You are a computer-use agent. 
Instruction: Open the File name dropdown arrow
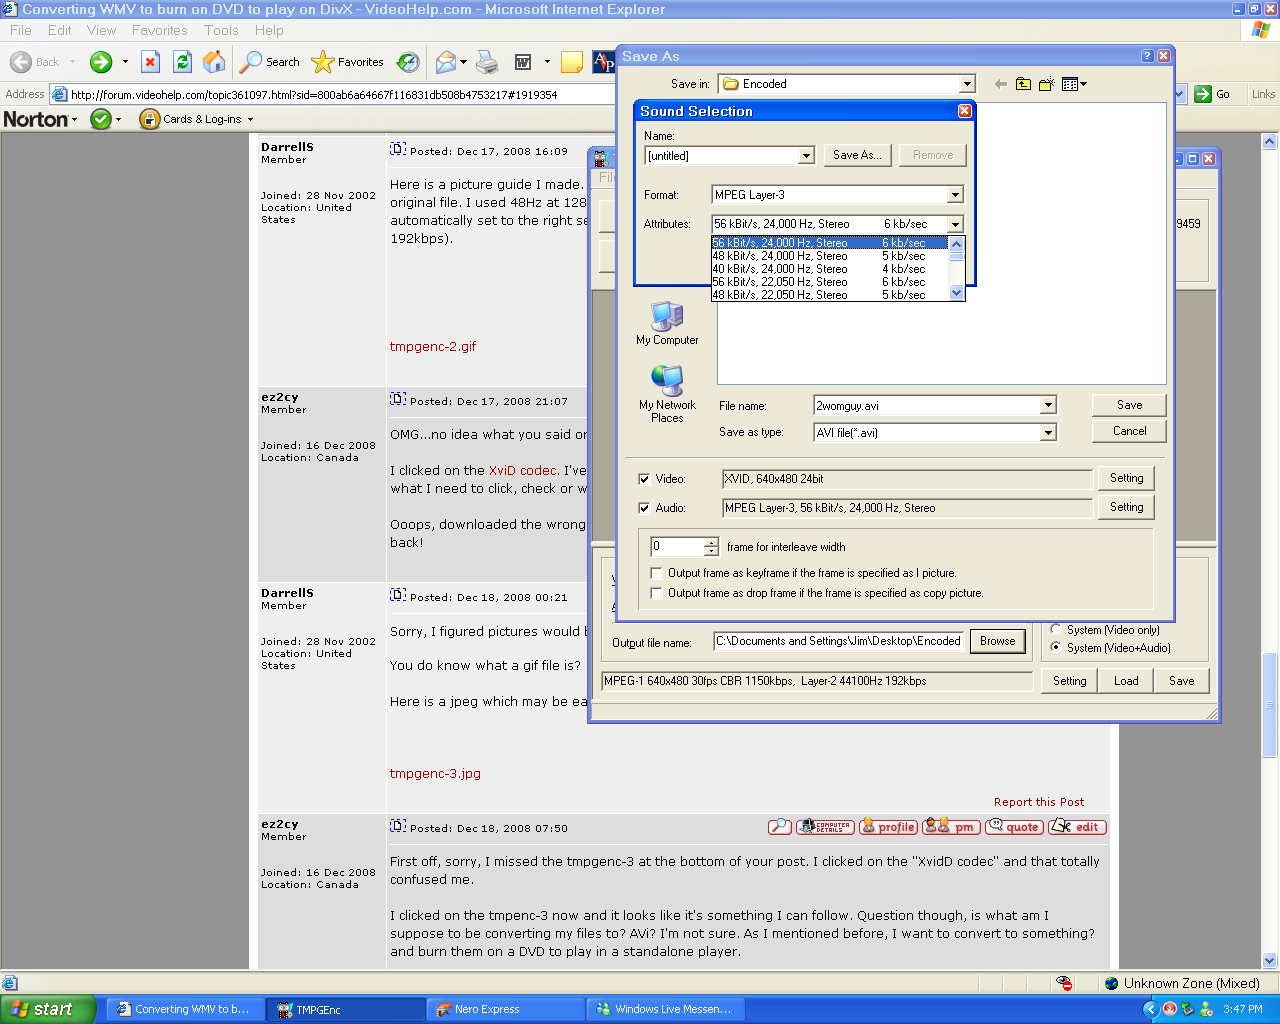coord(1048,405)
